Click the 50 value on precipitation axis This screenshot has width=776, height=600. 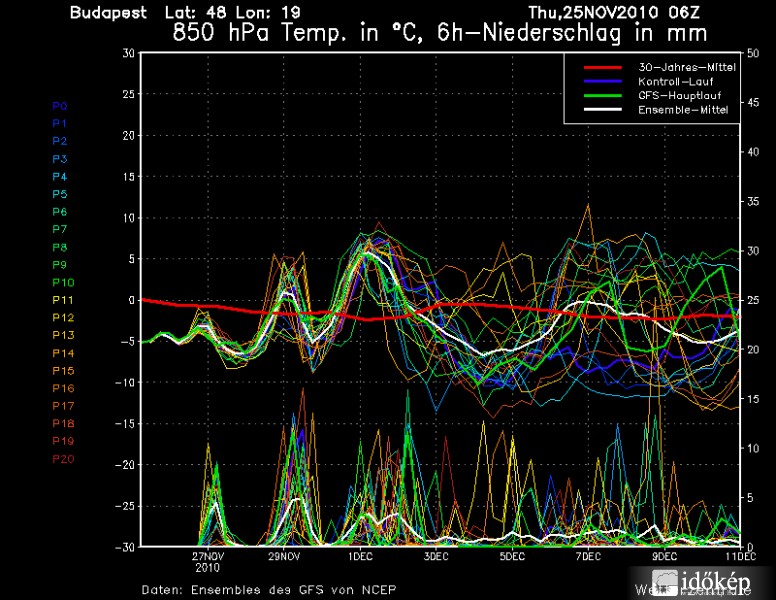(x=753, y=53)
